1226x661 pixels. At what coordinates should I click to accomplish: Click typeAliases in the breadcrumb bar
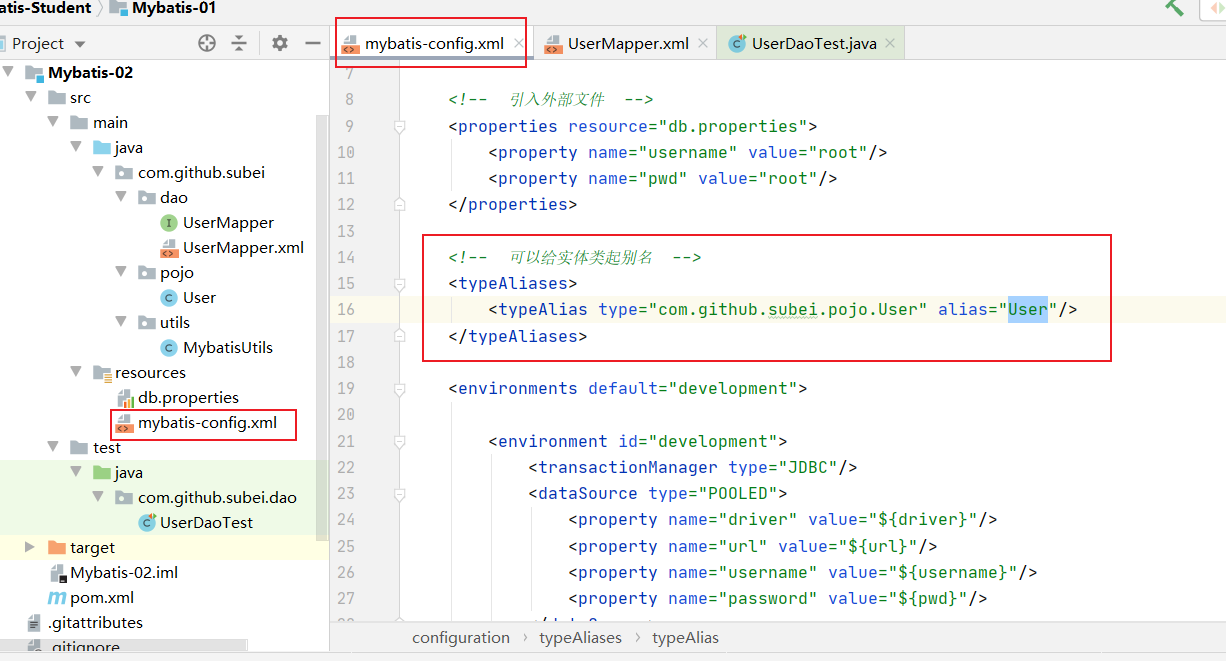580,637
